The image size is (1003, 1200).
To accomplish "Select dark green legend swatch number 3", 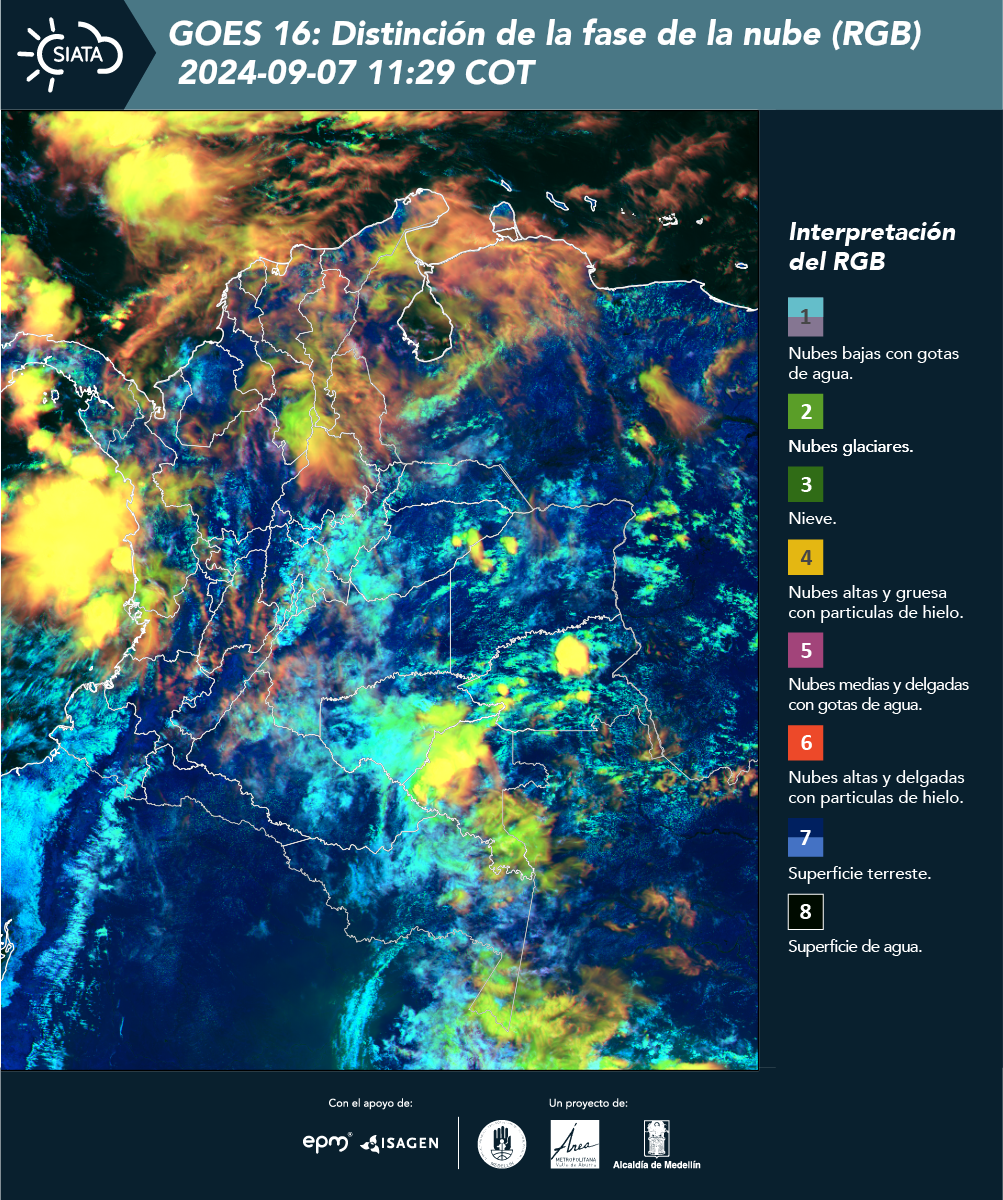I will 805,485.
